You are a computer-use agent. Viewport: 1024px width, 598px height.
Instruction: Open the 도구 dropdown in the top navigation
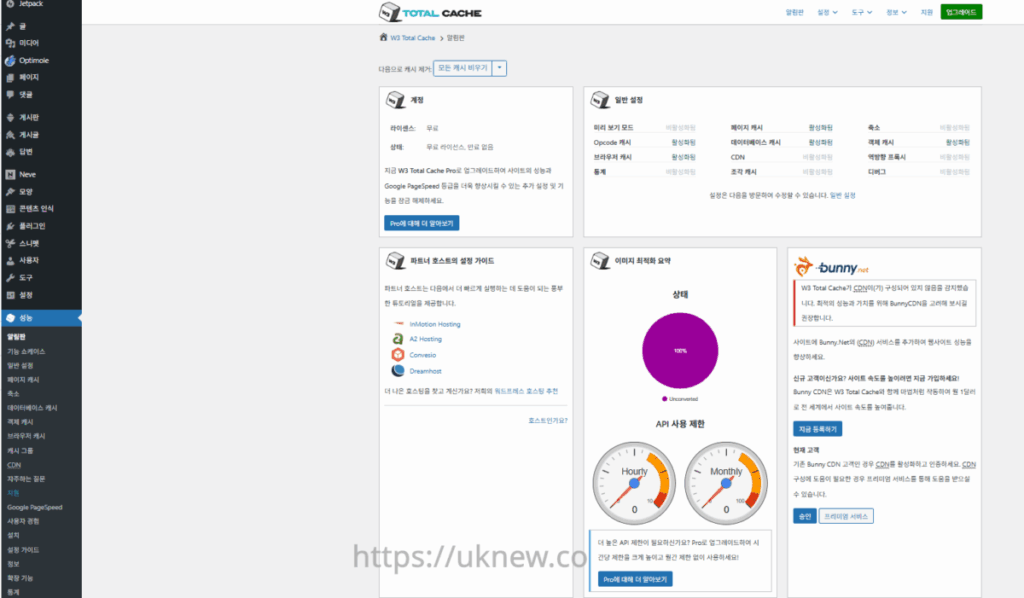861,12
